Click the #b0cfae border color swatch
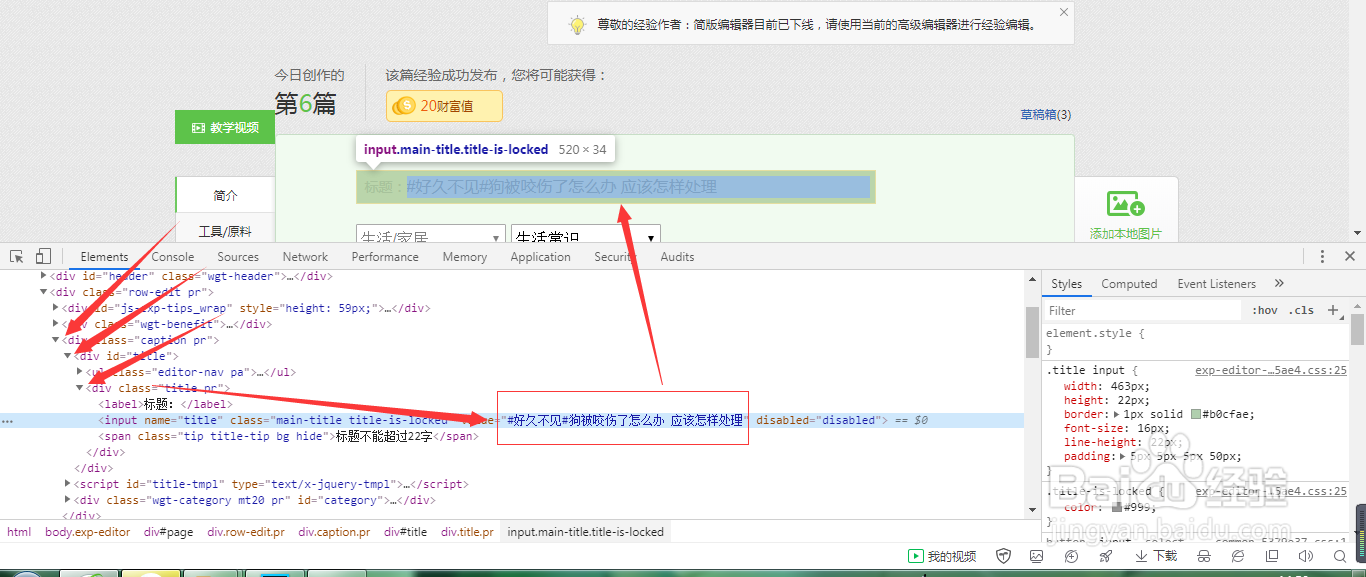 coord(1196,414)
